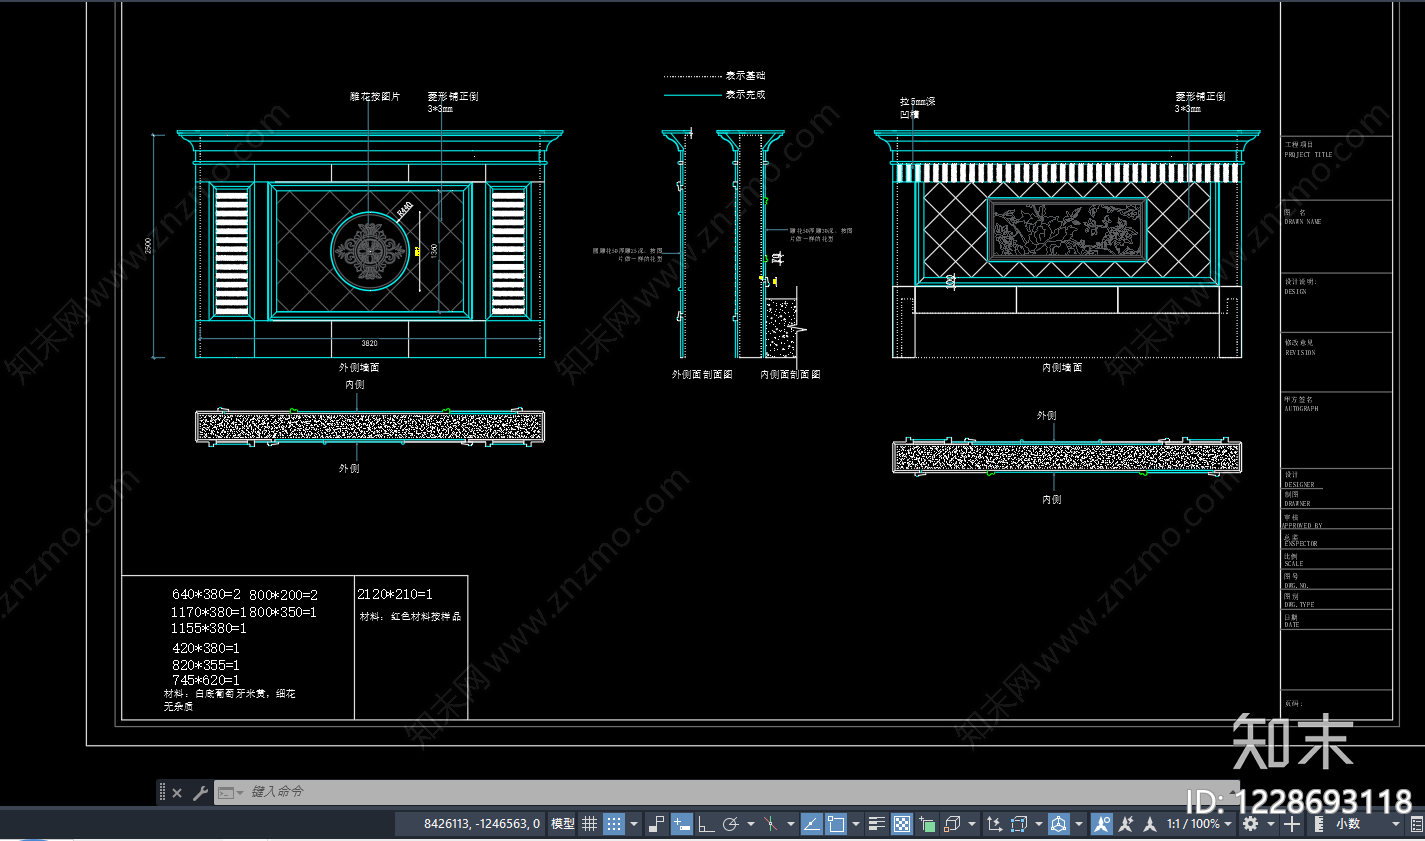The height and width of the screenshot is (841, 1425).
Task: Toggle snap mode in status bar
Action: [x=614, y=824]
